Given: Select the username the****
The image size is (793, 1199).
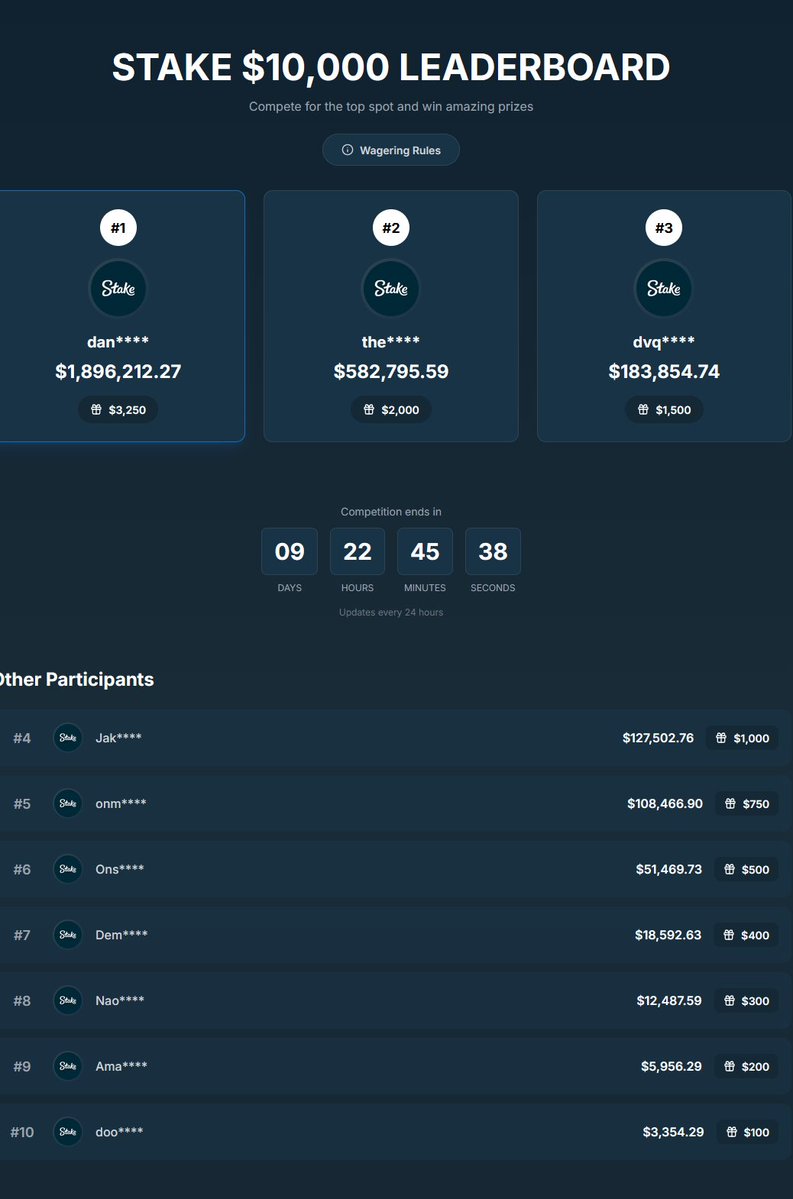Looking at the screenshot, I should tap(391, 342).
